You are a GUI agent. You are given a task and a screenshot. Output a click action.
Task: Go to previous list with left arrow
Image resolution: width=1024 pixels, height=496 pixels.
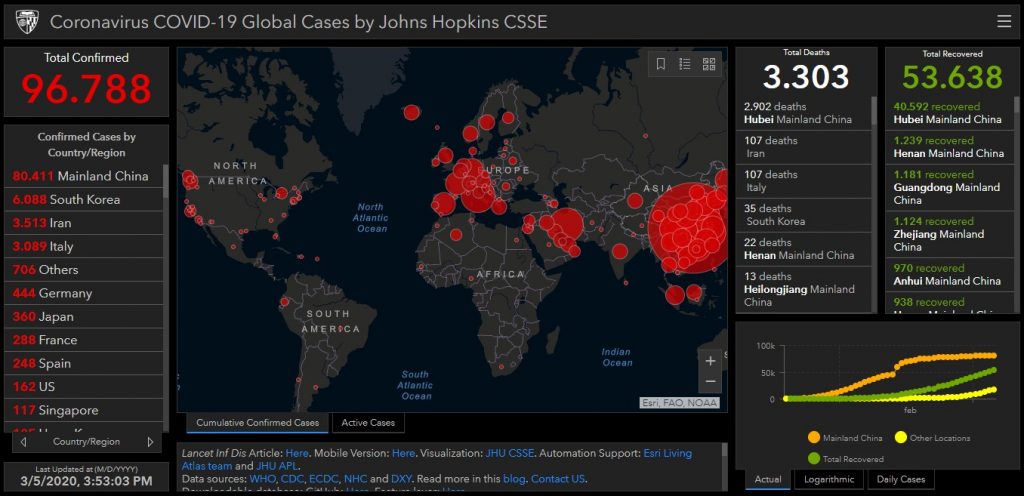pos(22,441)
